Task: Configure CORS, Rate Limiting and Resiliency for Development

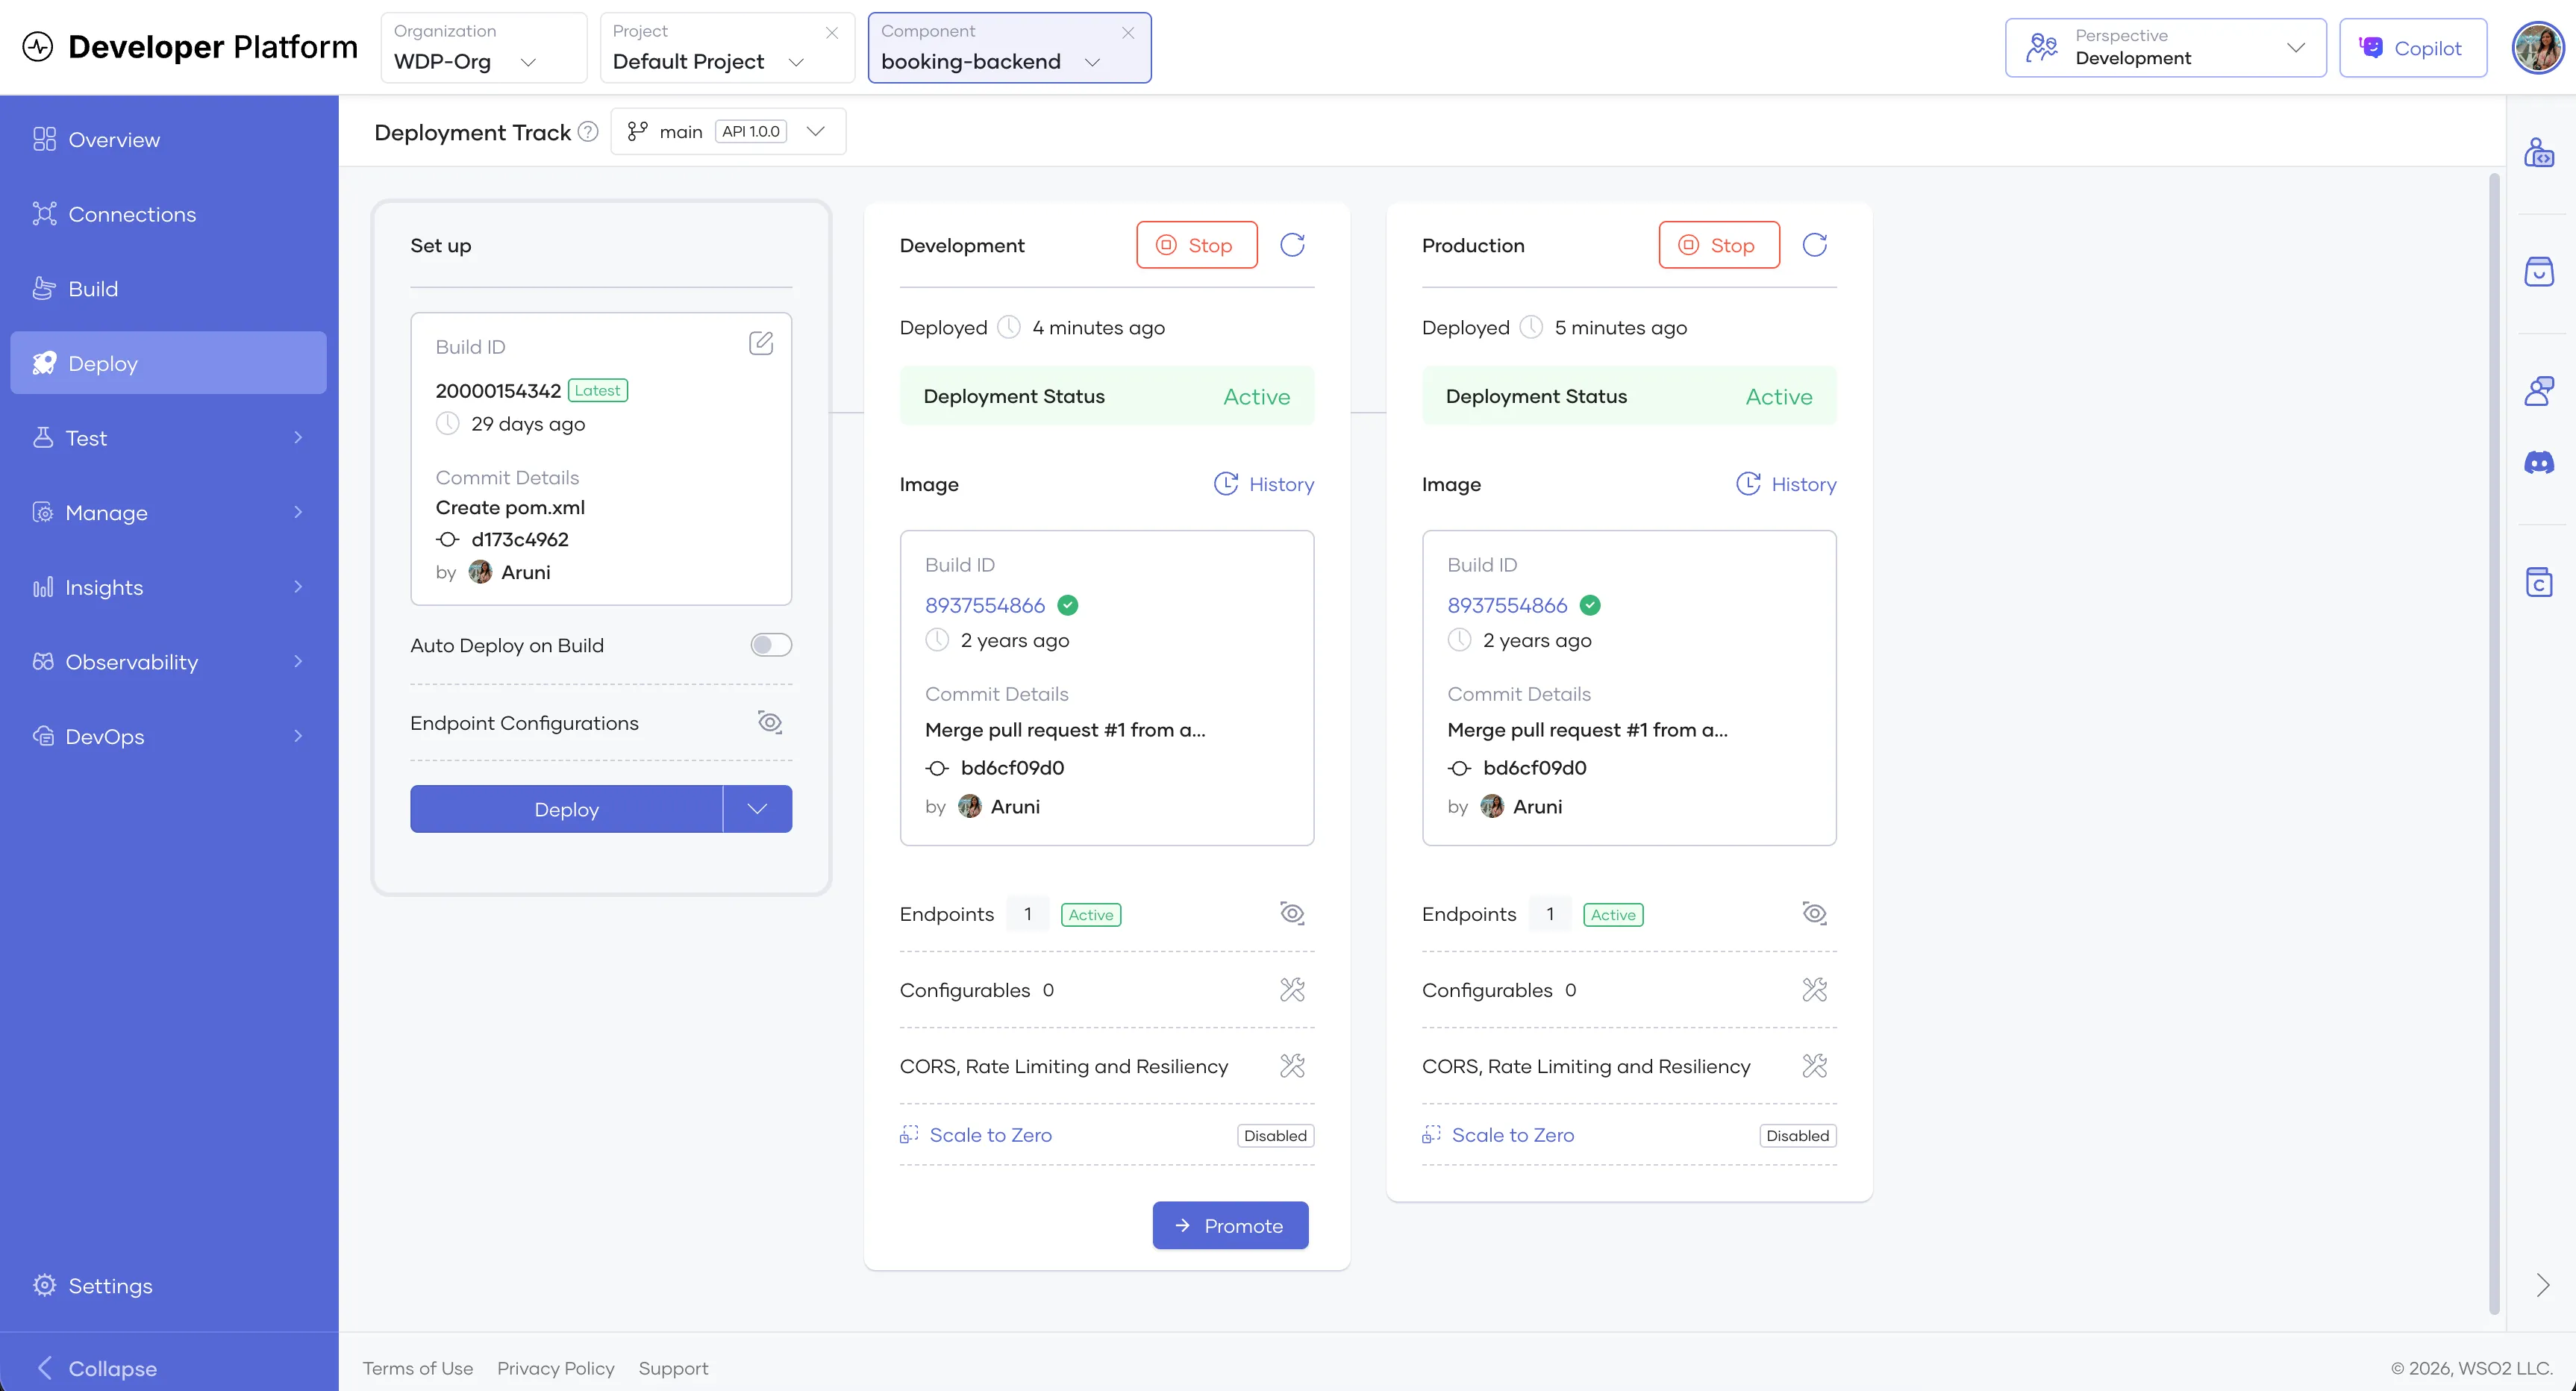Action: click(x=1292, y=1065)
